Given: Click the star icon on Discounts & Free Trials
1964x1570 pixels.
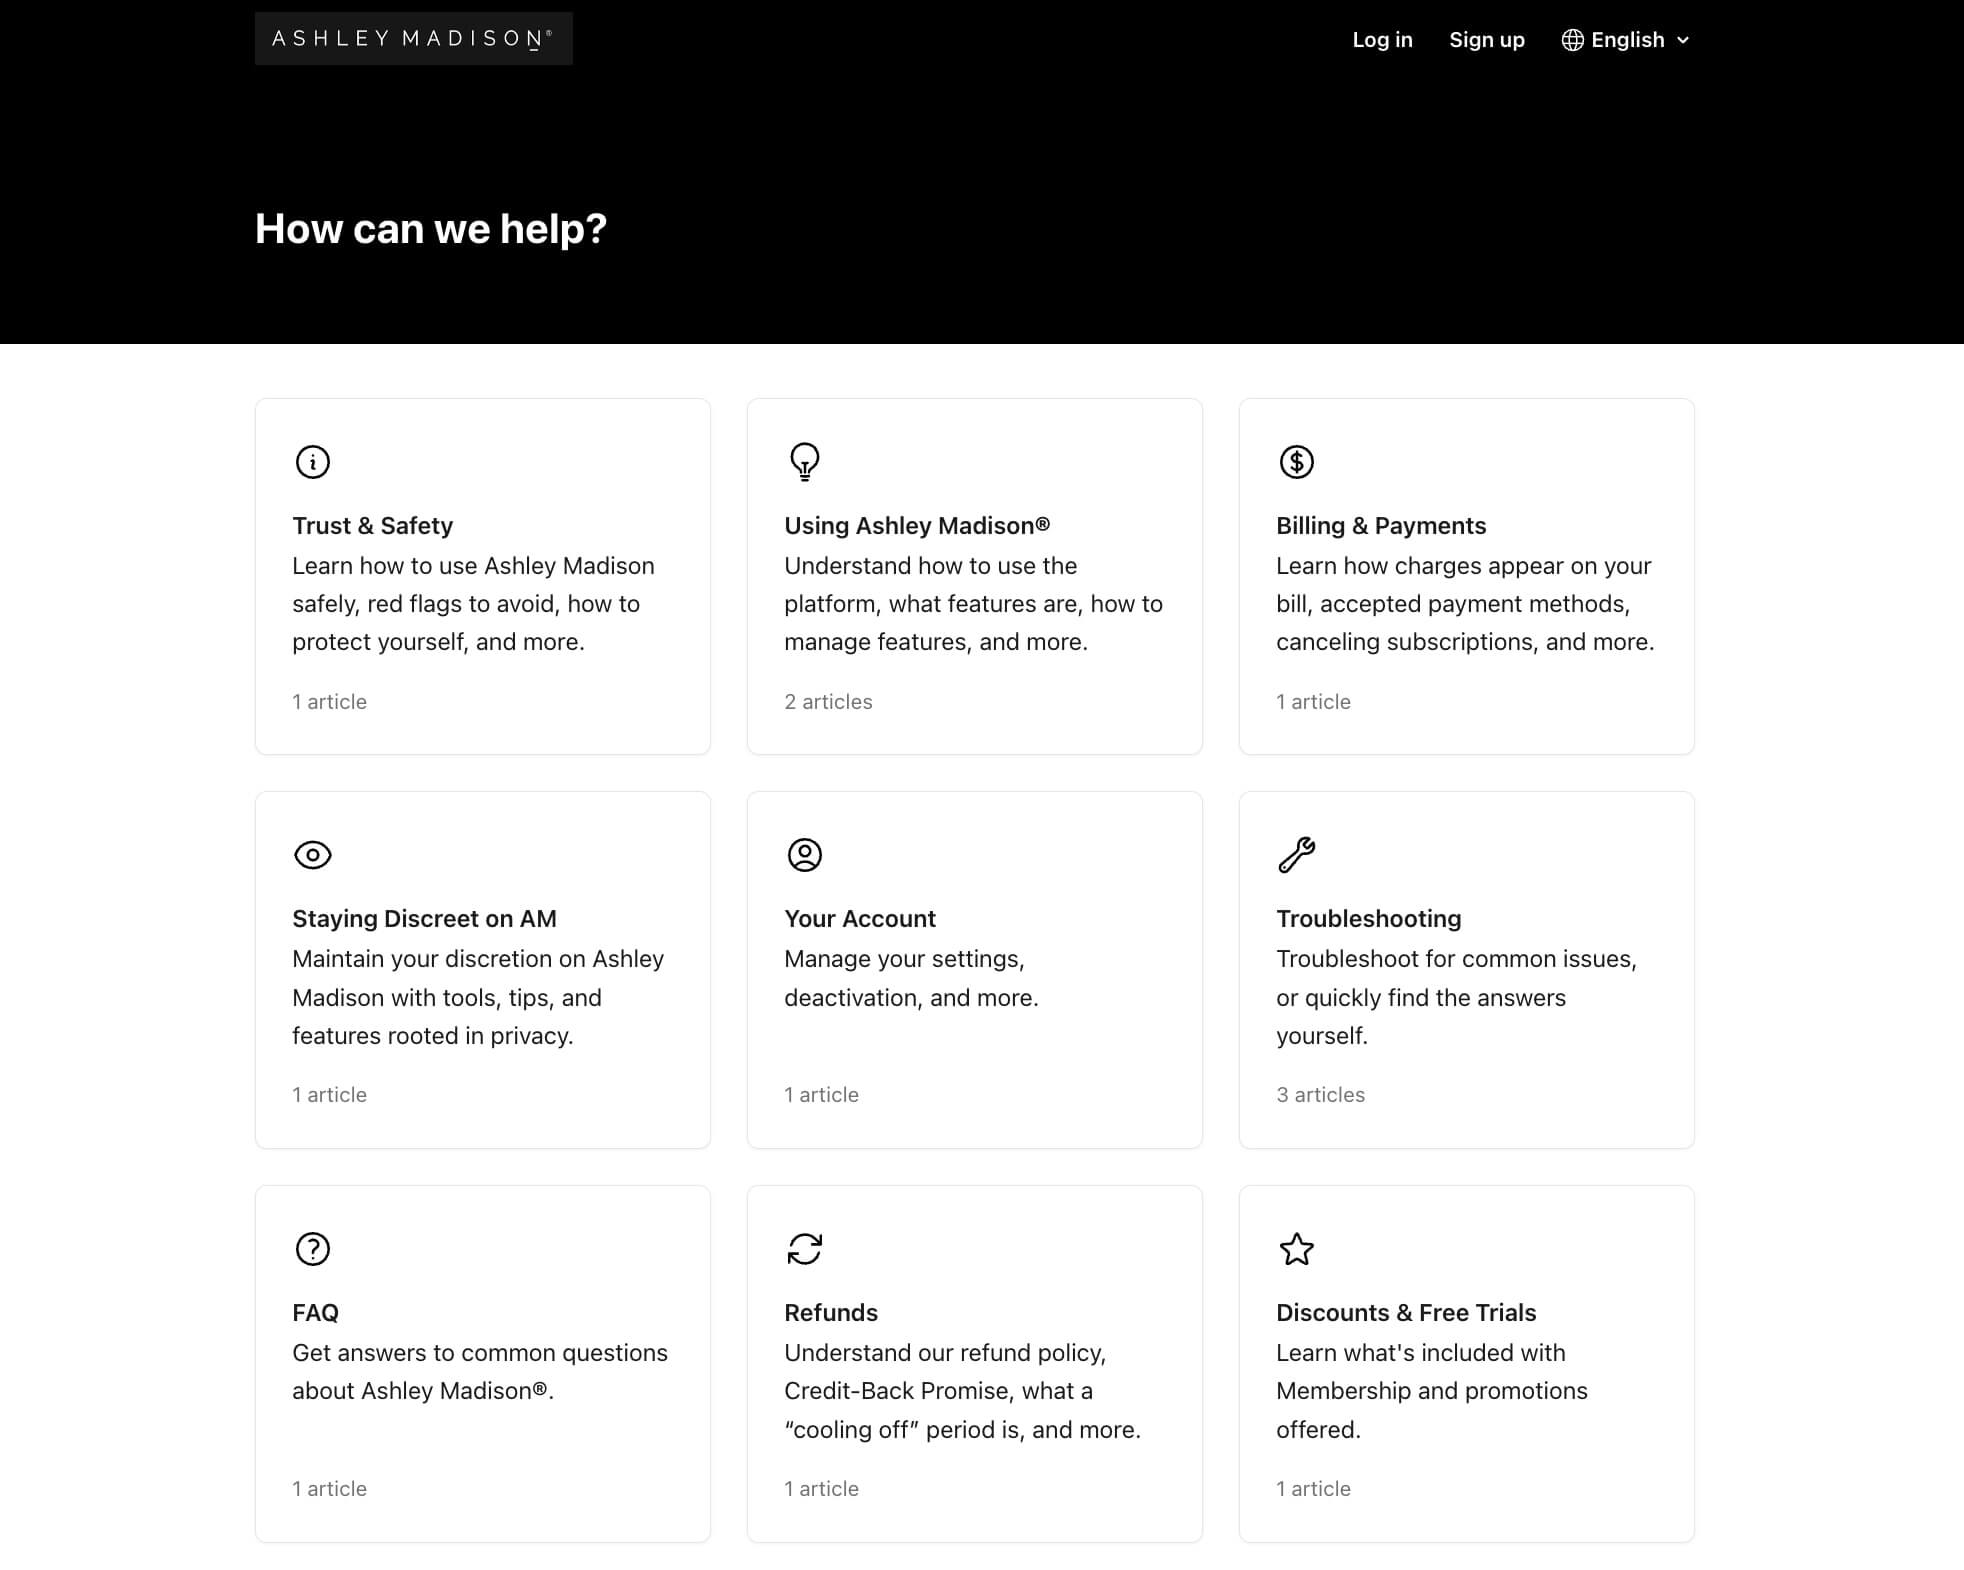Looking at the screenshot, I should click(x=1297, y=1248).
